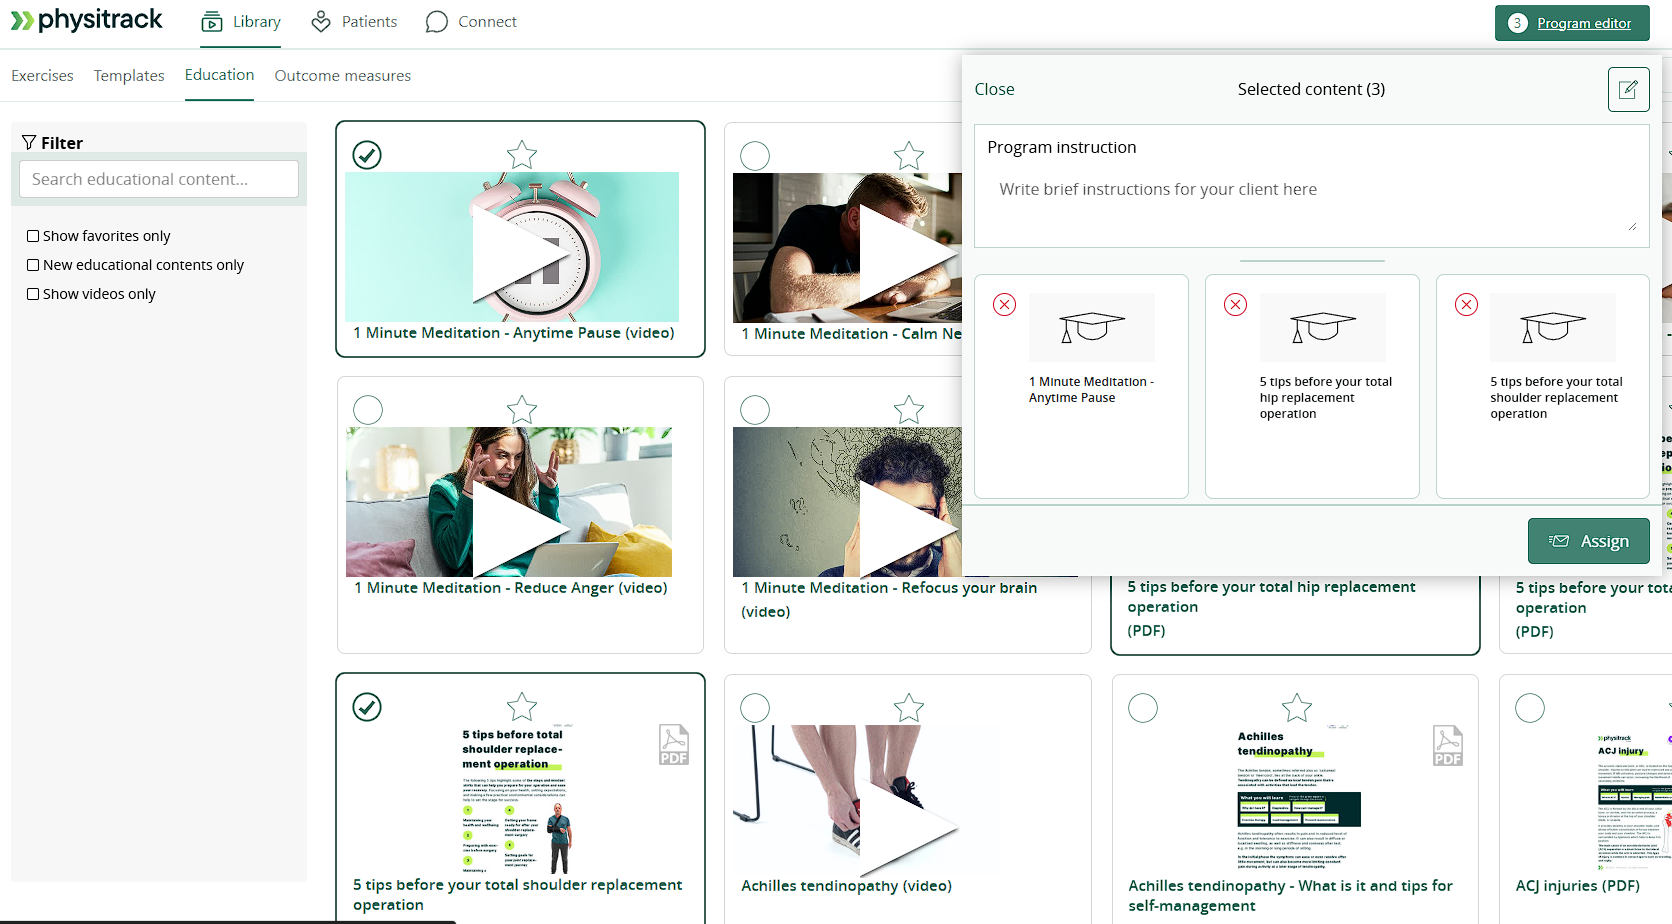Favorite the shoulder replacement tips PDF
The width and height of the screenshot is (1672, 924).
(522, 707)
